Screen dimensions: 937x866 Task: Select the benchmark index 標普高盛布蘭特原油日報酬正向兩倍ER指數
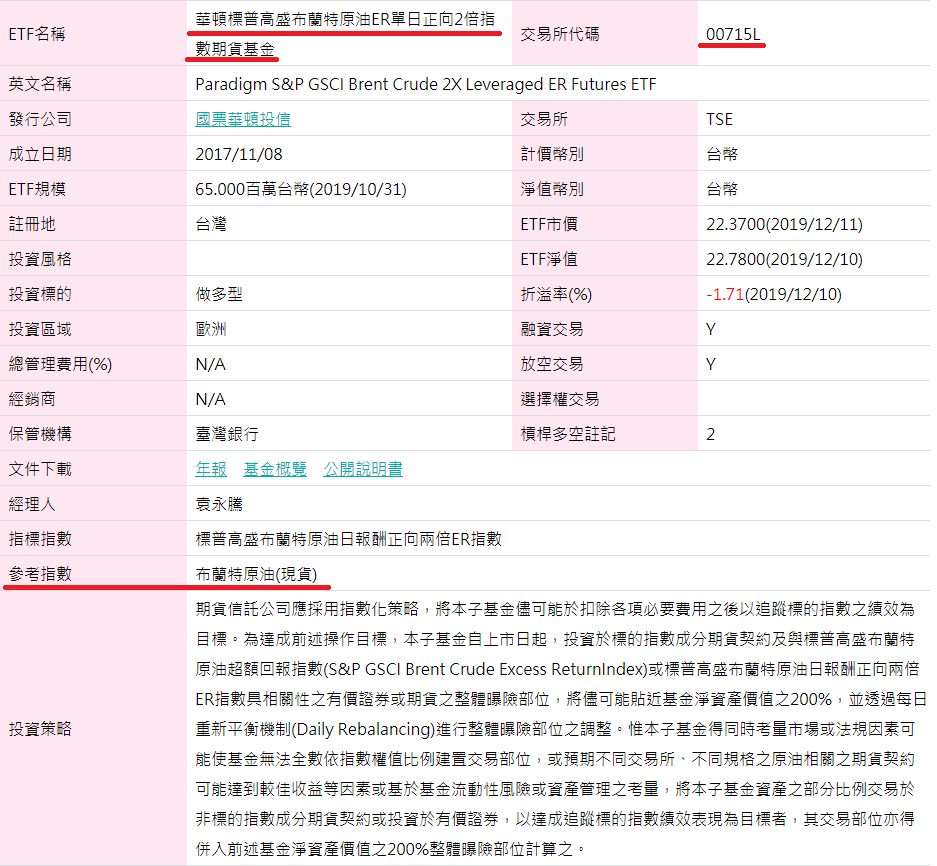tap(348, 539)
